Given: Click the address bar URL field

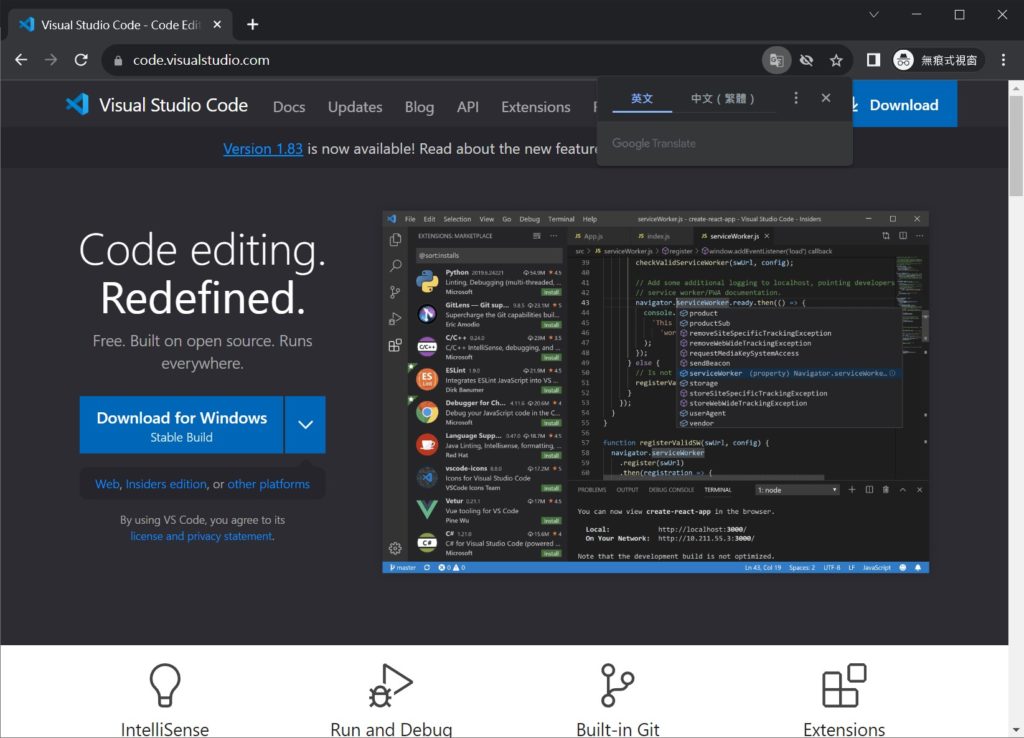Looking at the screenshot, I should coord(431,60).
